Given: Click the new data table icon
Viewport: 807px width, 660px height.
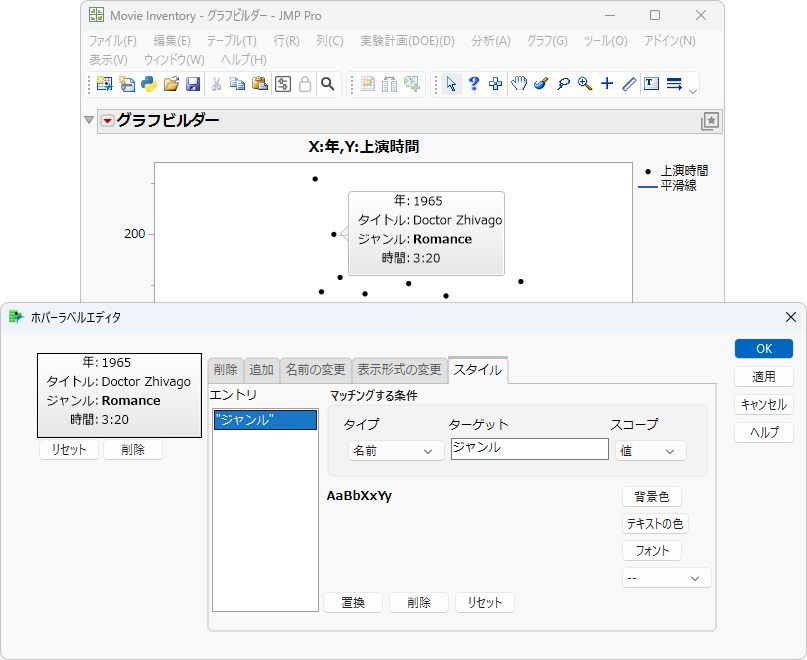Looking at the screenshot, I should tap(104, 83).
